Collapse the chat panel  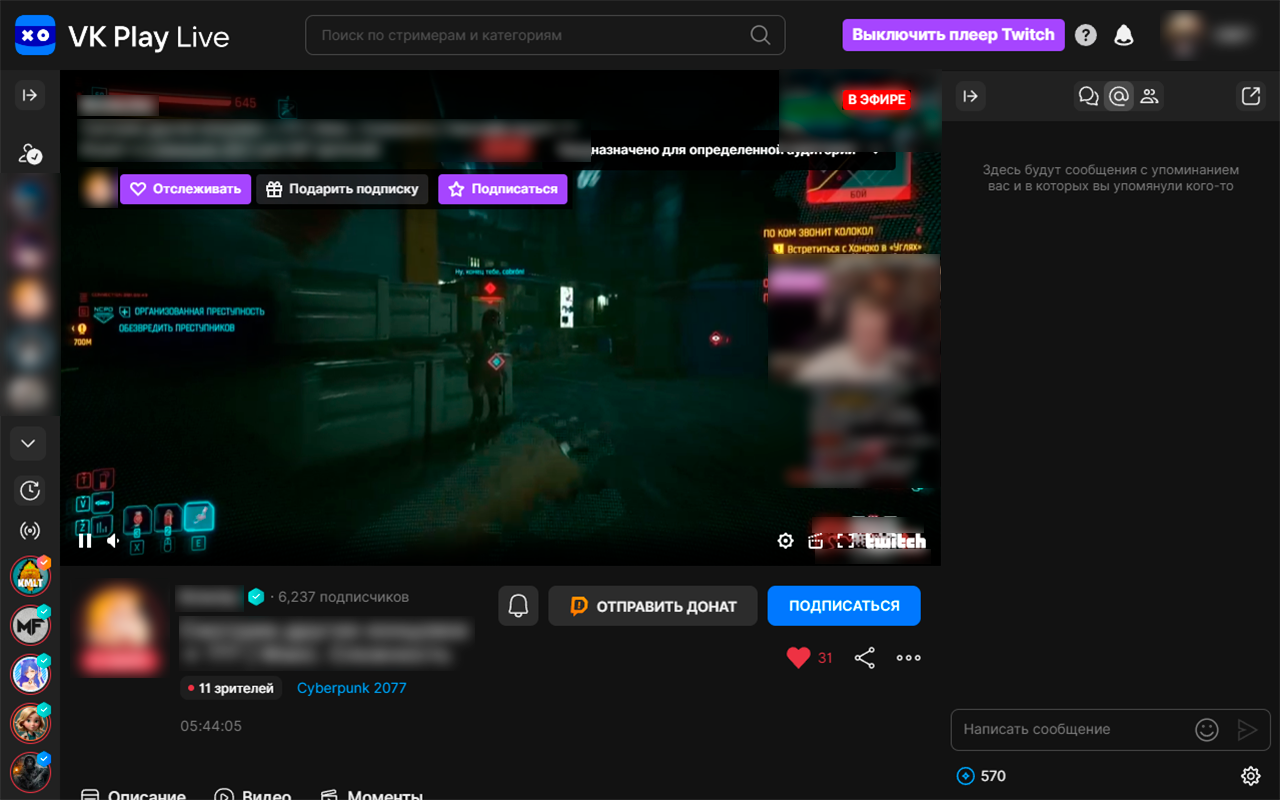tap(969, 96)
